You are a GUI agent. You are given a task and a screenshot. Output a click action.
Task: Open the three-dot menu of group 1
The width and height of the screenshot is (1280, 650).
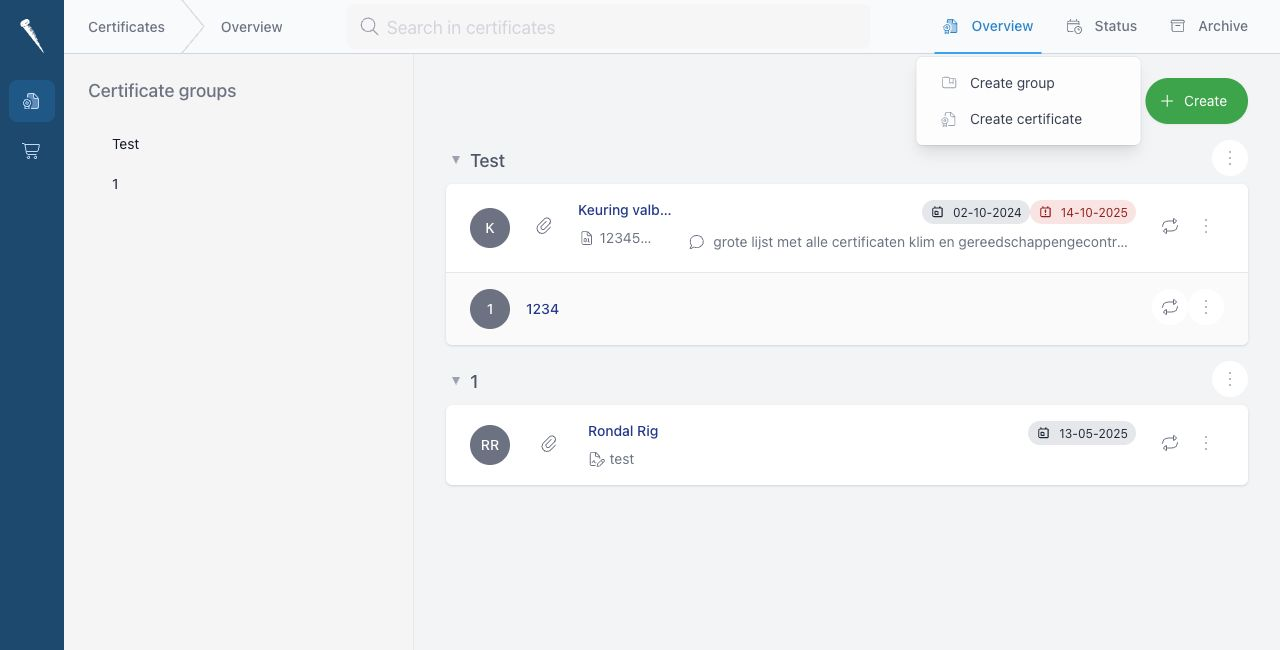point(1230,379)
